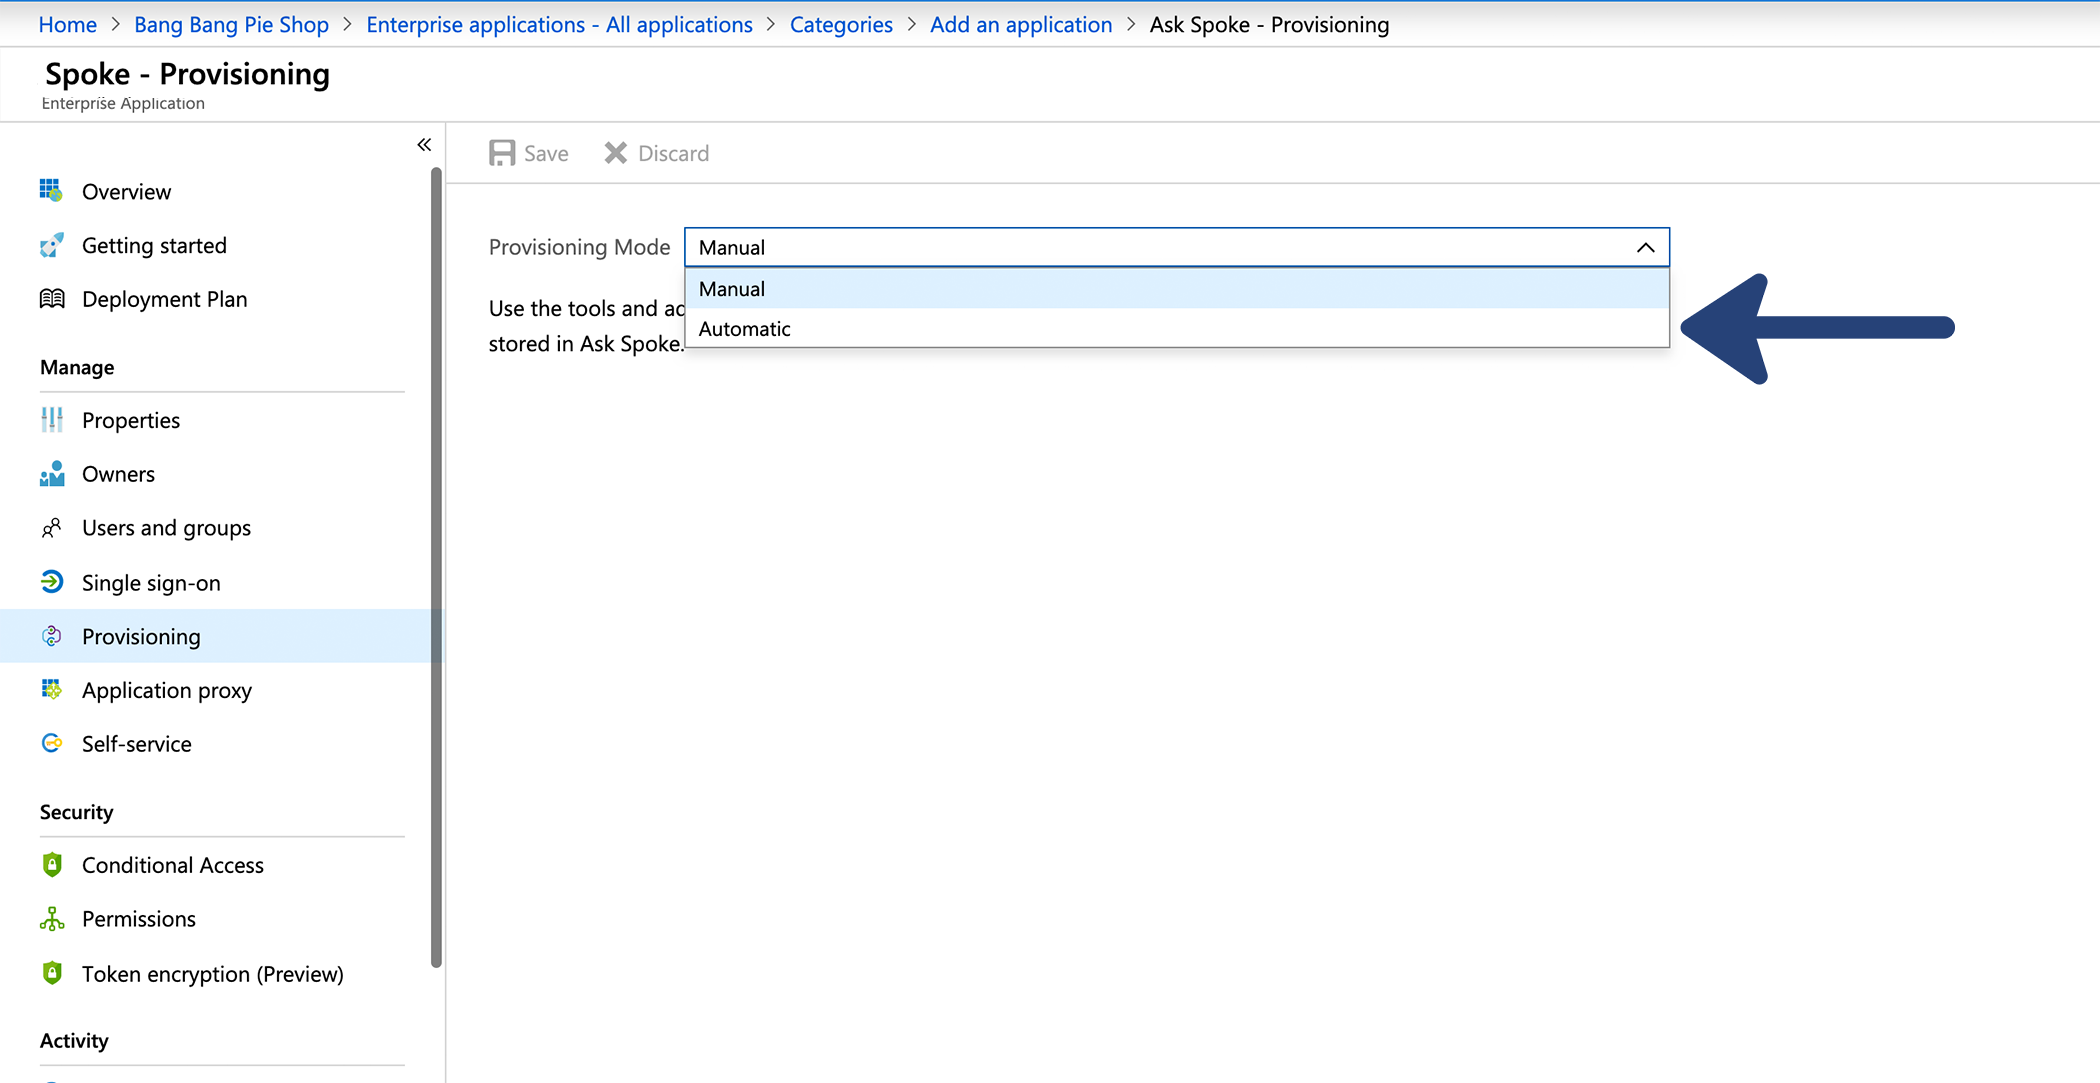
Task: Click the Security section heading
Action: coord(76,812)
